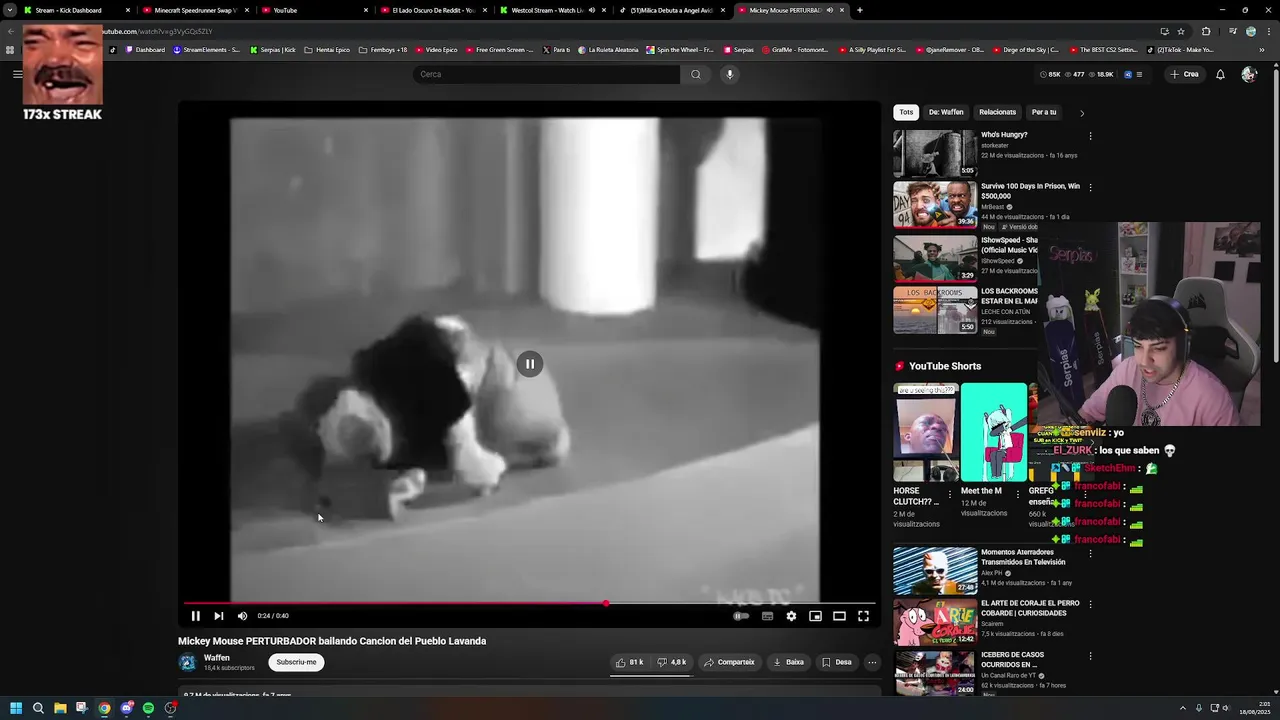The height and width of the screenshot is (720, 1280).
Task: Click the Cerca search input field
Action: coord(547,74)
